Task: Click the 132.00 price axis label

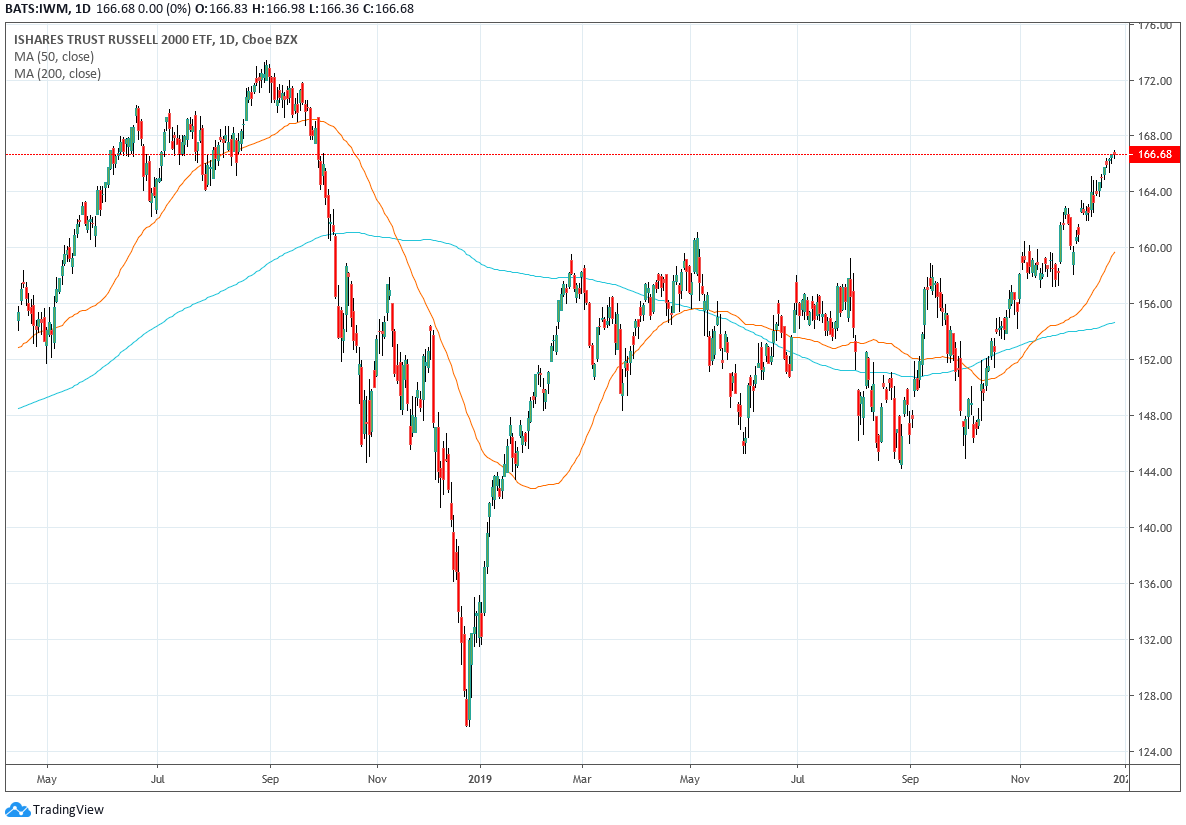Action: [x=1155, y=640]
